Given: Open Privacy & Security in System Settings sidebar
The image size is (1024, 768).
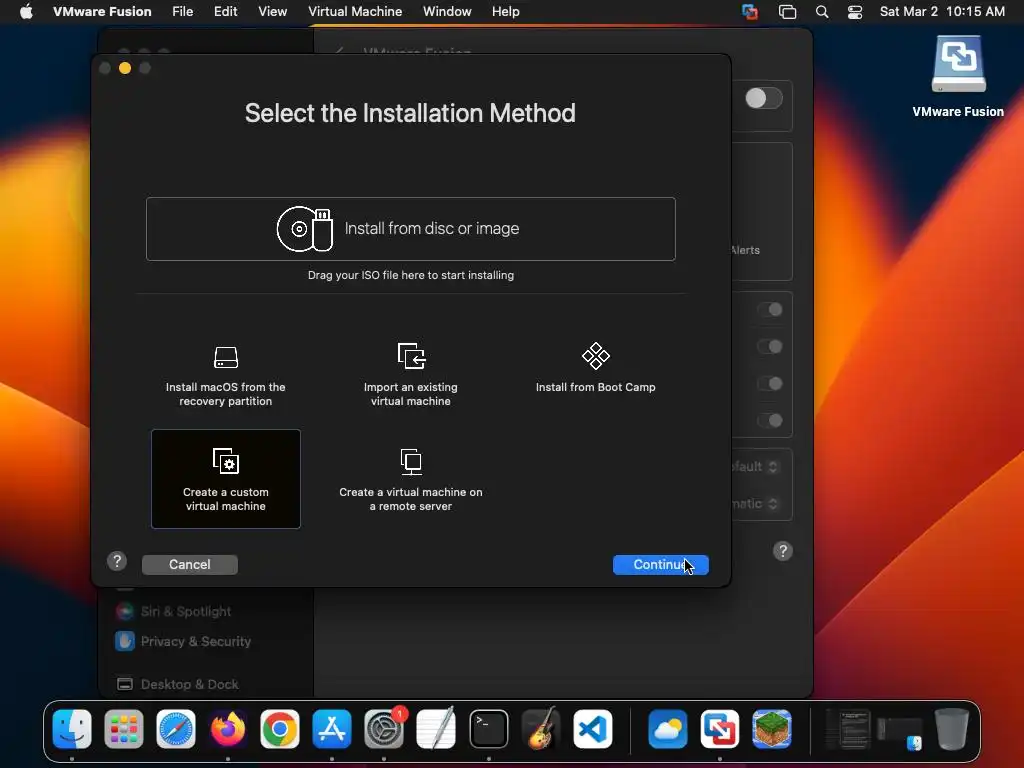Looking at the screenshot, I should click(x=184, y=641).
